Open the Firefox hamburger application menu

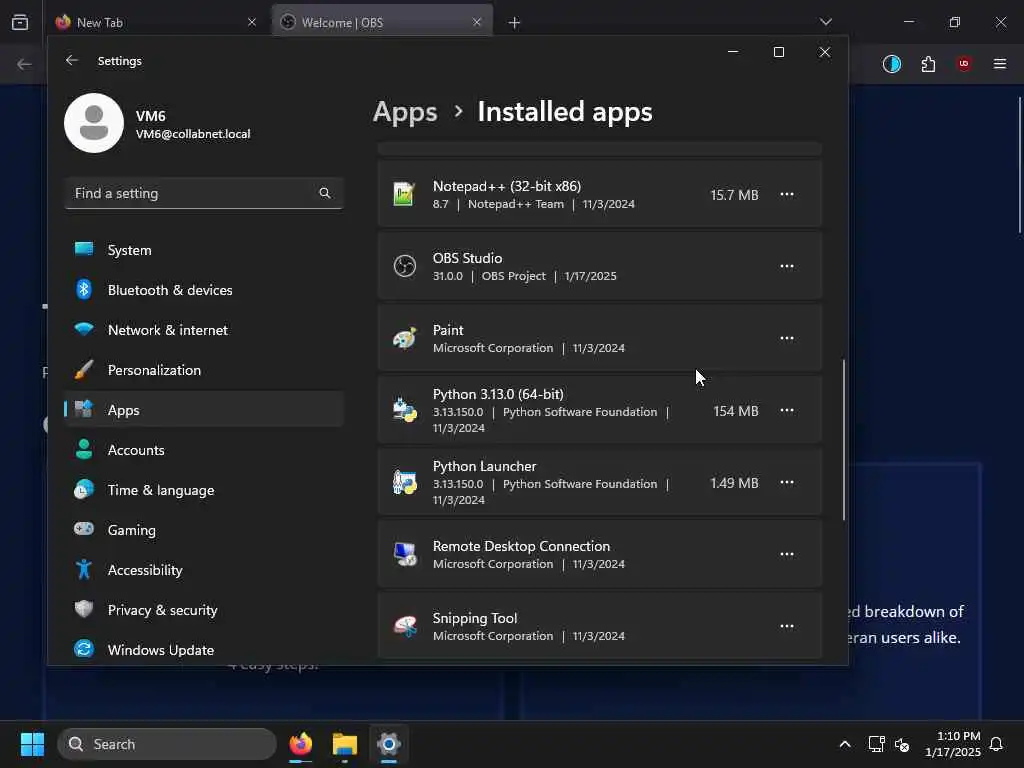(1000, 64)
